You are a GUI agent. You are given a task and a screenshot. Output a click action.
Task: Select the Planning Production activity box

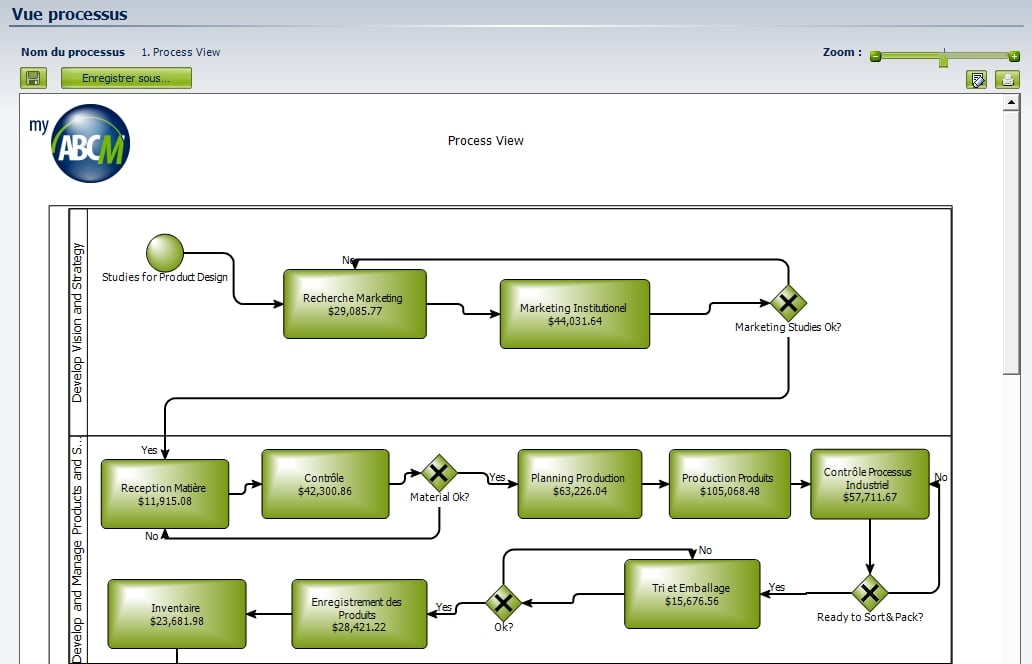(579, 484)
